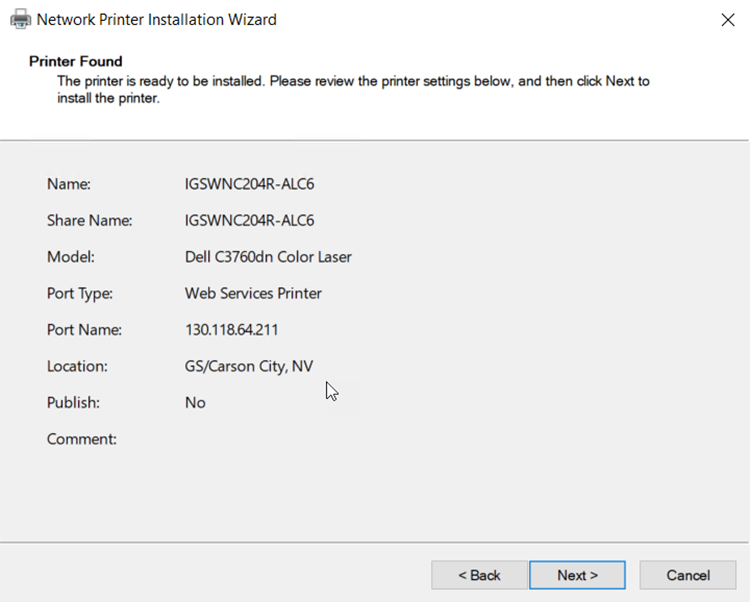Click the GS/Carson City, NV location value
Viewport: 750px width, 602px height.
click(249, 366)
